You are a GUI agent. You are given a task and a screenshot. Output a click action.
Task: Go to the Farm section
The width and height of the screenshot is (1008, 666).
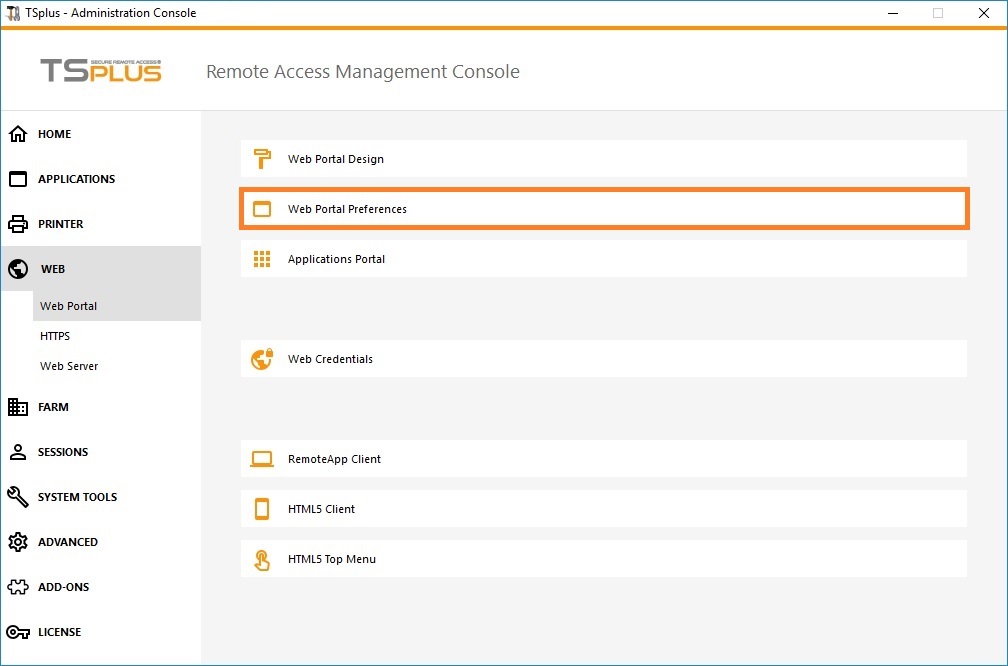coord(53,407)
